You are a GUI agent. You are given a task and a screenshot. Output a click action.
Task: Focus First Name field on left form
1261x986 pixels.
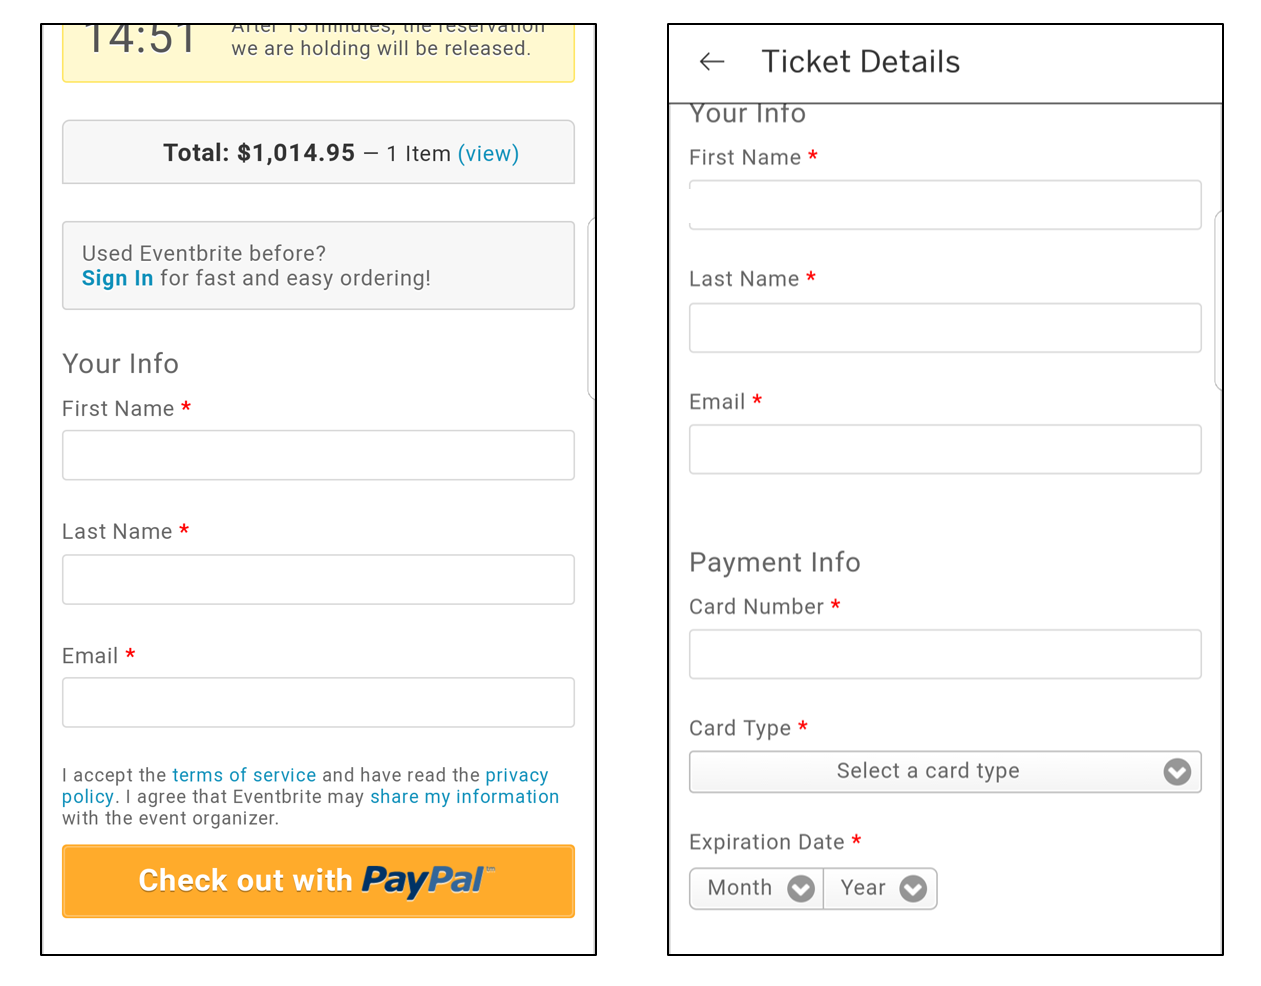pos(318,455)
